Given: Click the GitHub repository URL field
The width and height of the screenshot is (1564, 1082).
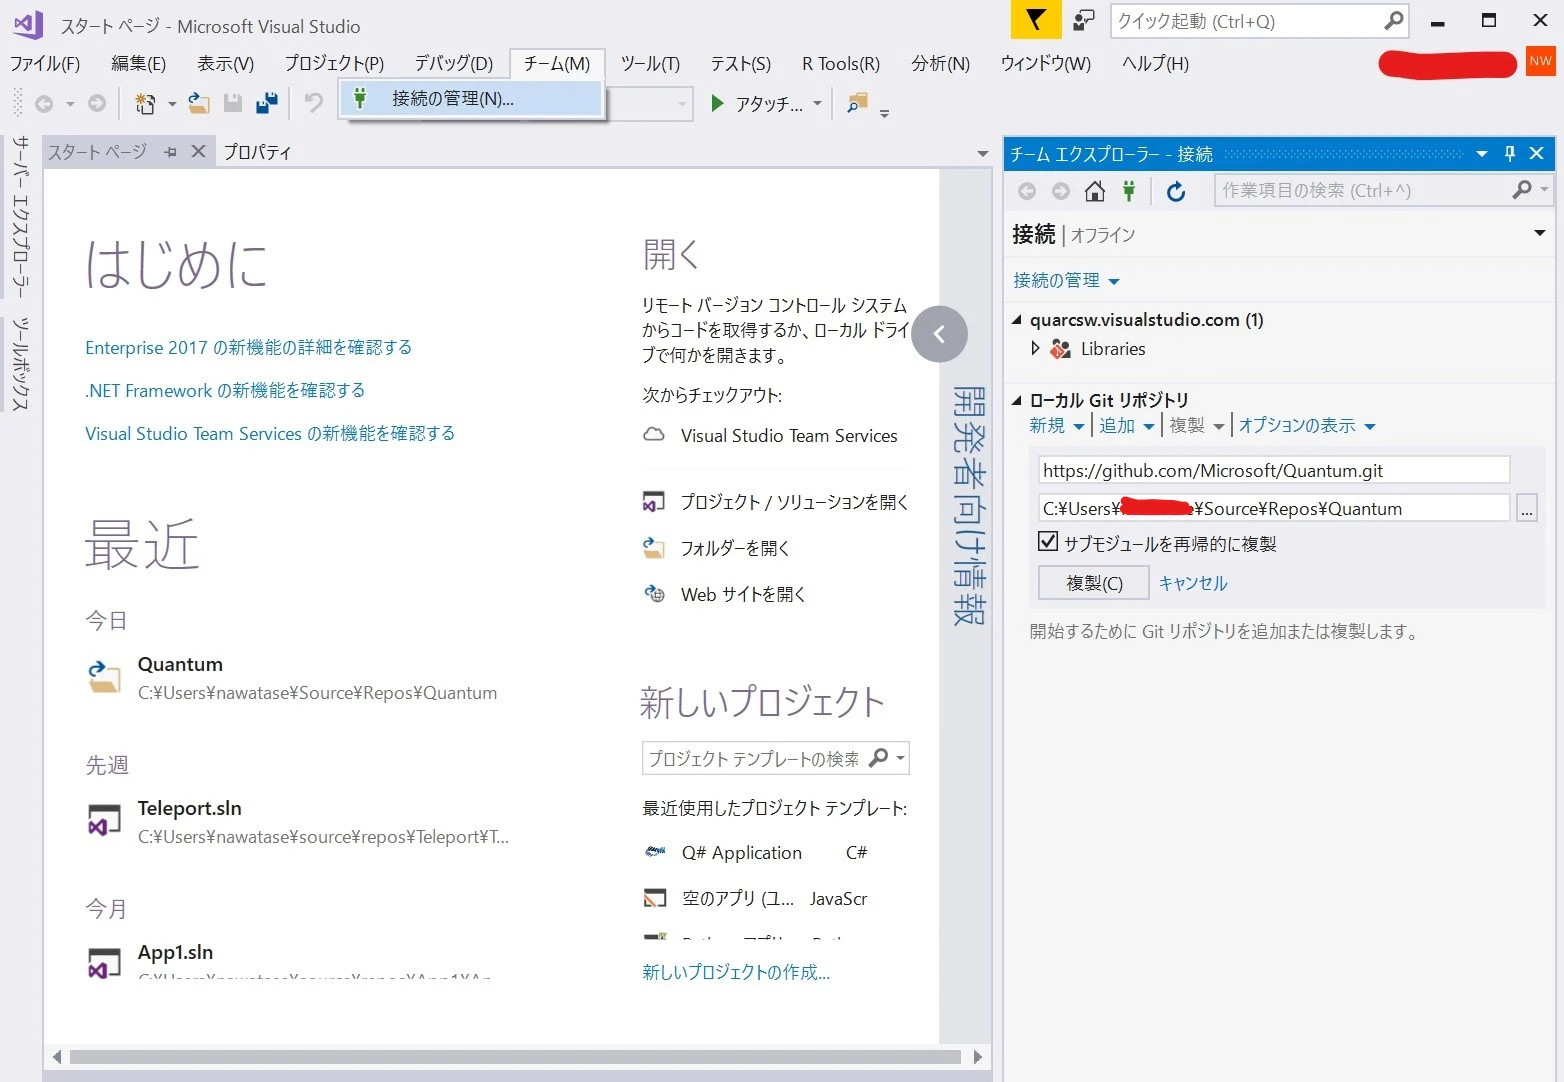Looking at the screenshot, I should tap(1274, 471).
